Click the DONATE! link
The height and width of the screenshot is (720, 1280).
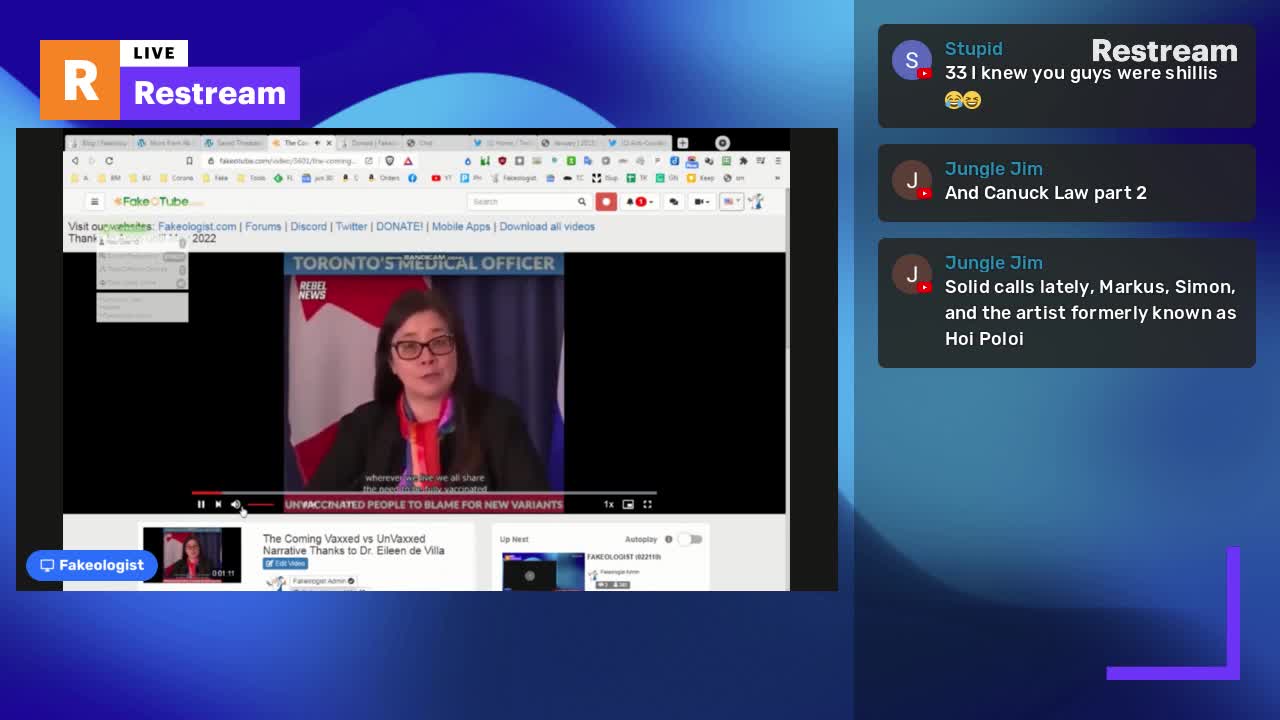[x=399, y=226]
